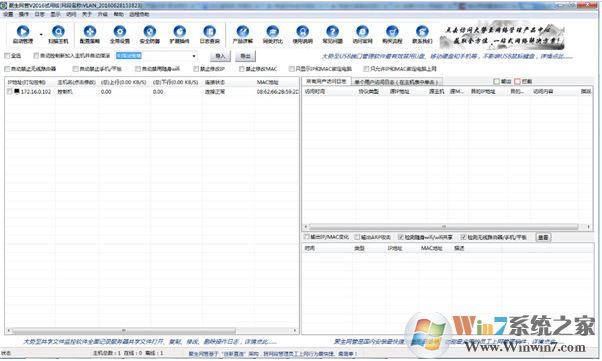
Task: Open the 配置策略 policy configuration icon
Action: pos(90,31)
